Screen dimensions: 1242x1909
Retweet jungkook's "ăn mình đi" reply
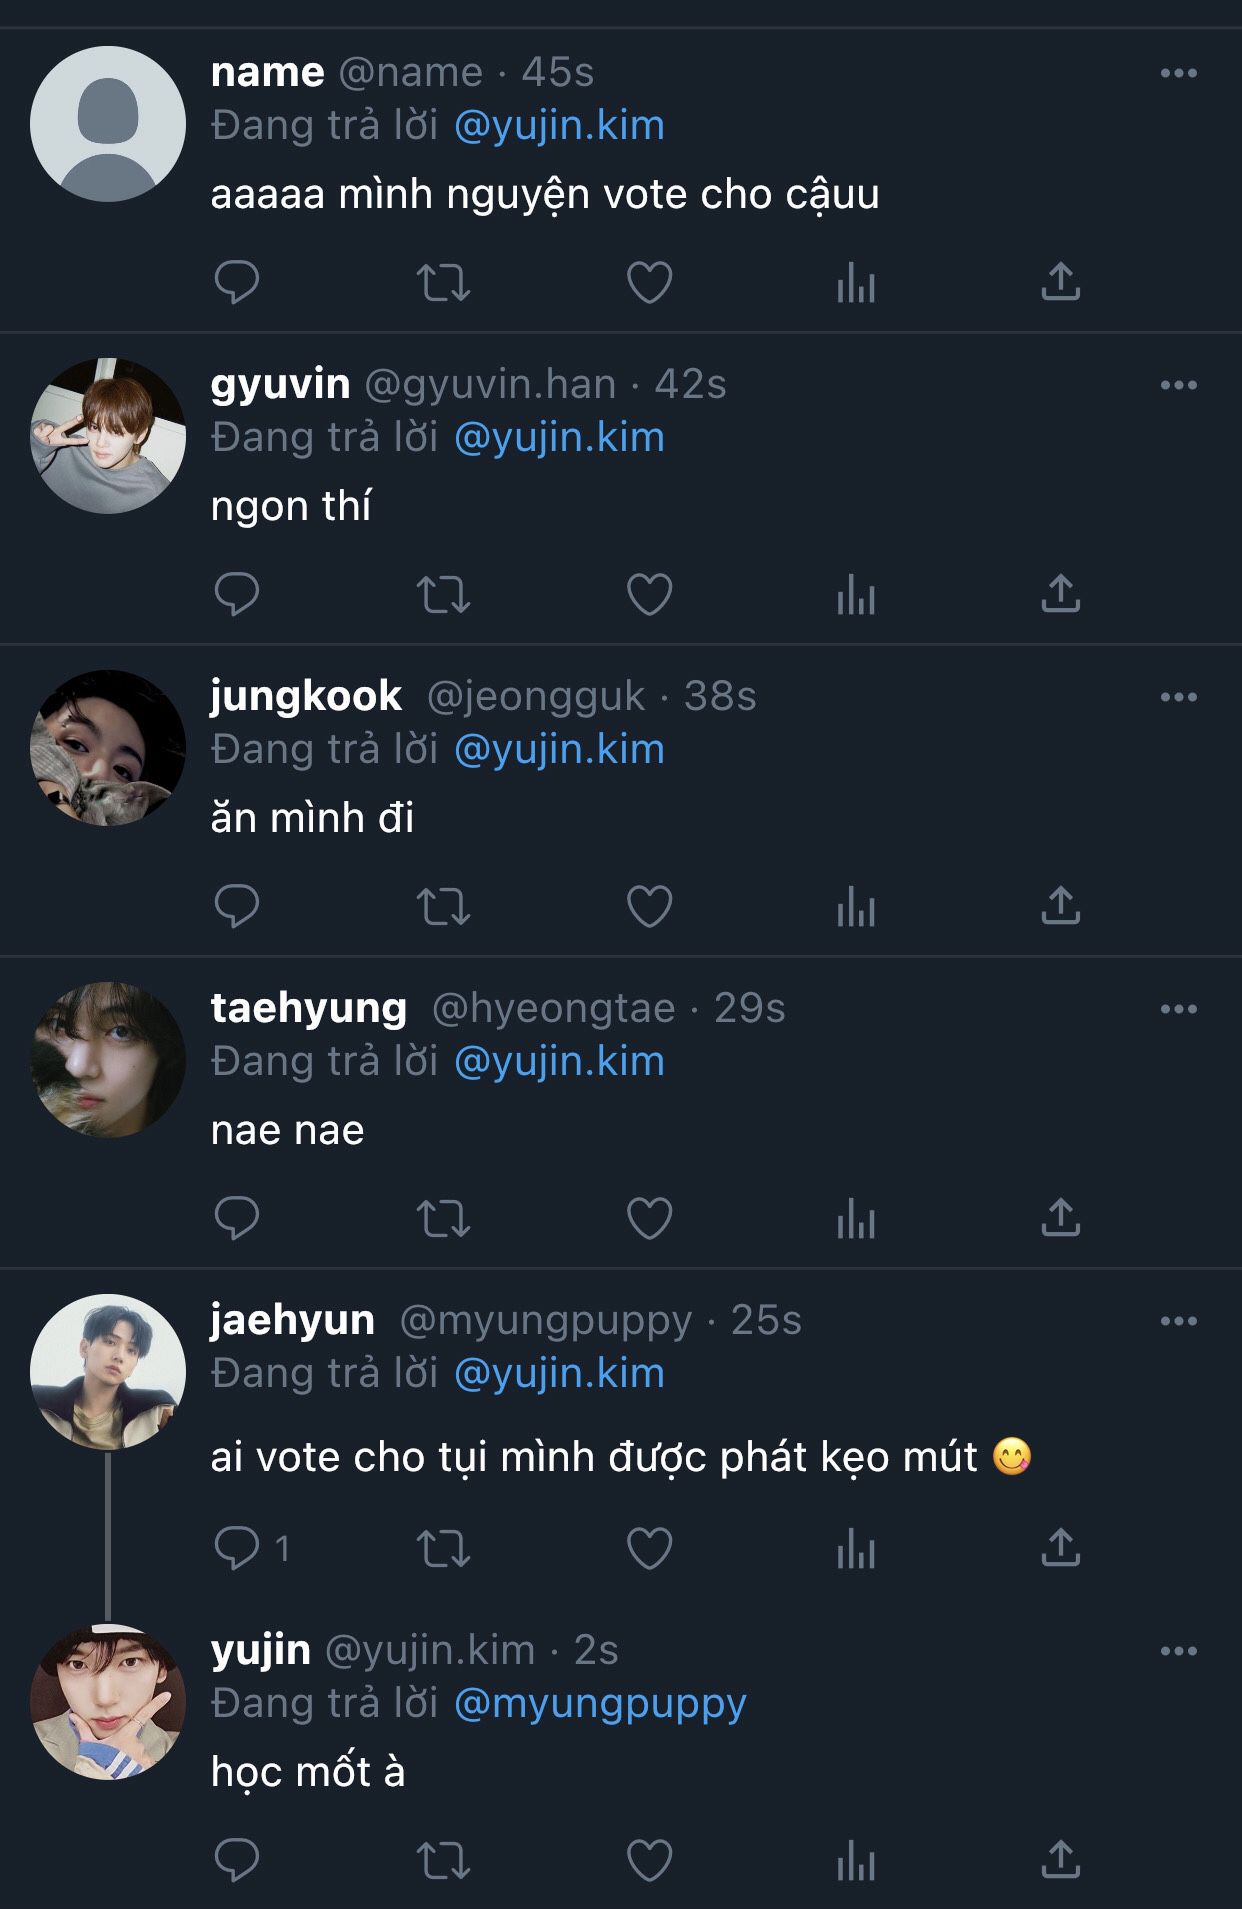coord(443,906)
